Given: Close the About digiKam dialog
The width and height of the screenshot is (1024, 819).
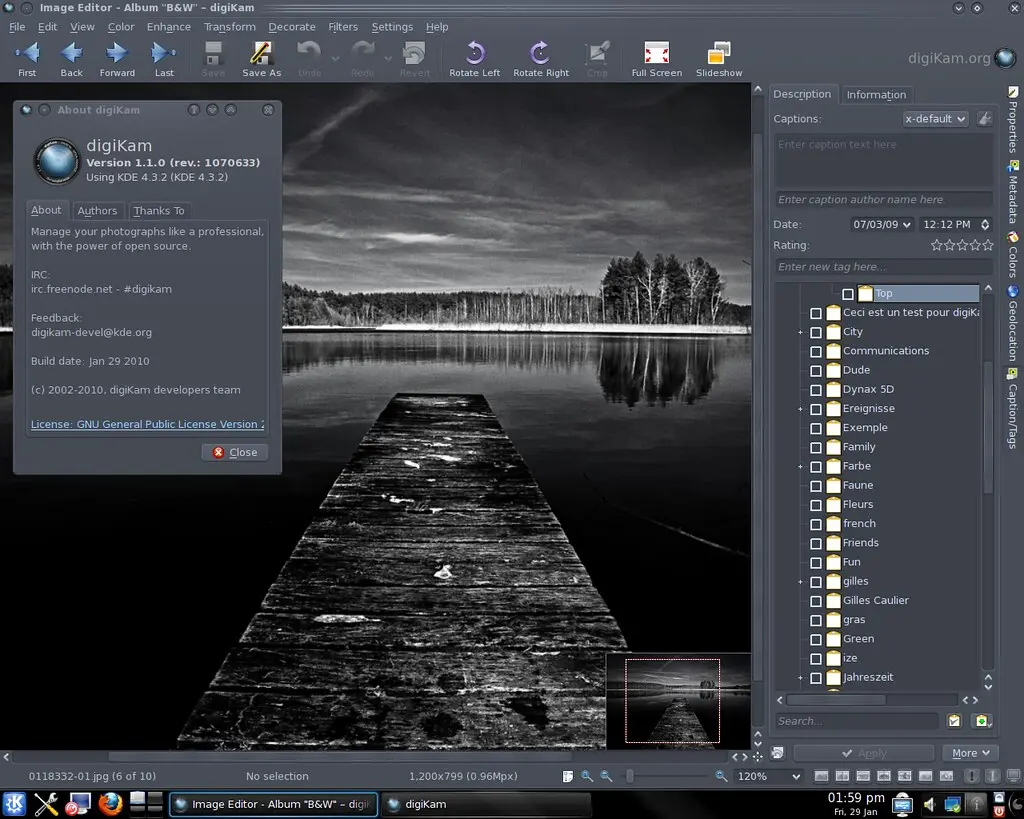Looking at the screenshot, I should click(234, 452).
